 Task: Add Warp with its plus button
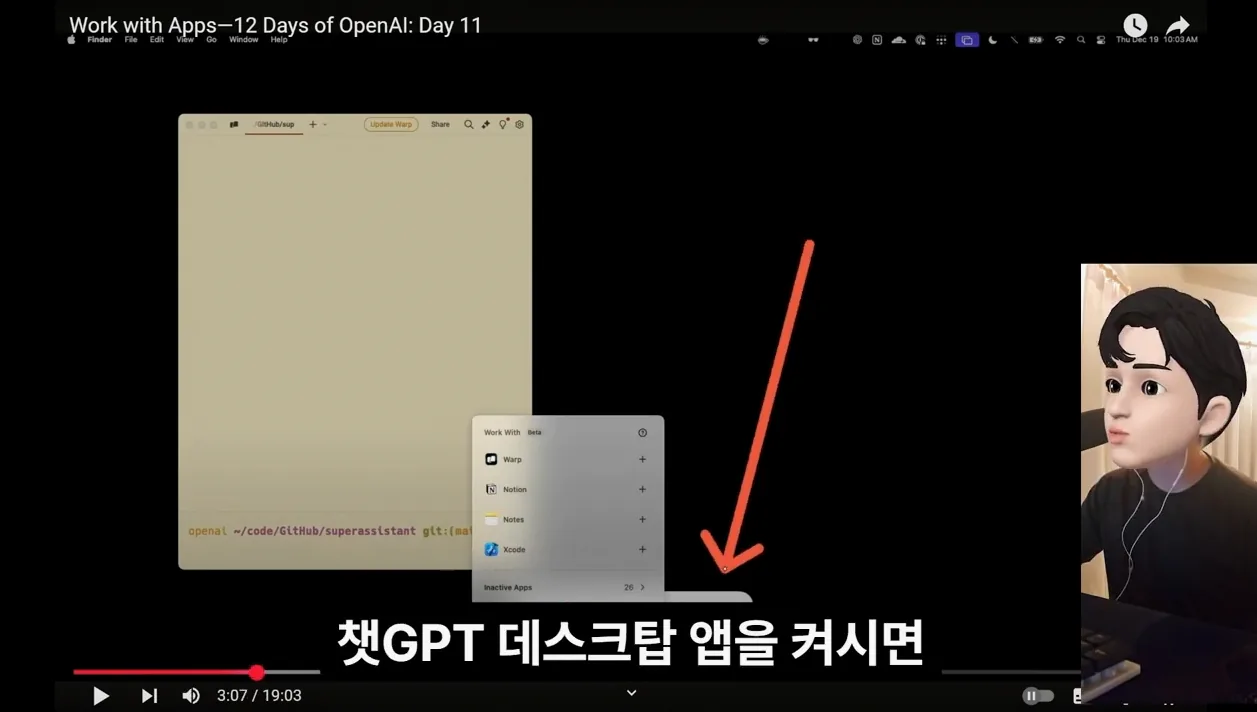coord(642,460)
